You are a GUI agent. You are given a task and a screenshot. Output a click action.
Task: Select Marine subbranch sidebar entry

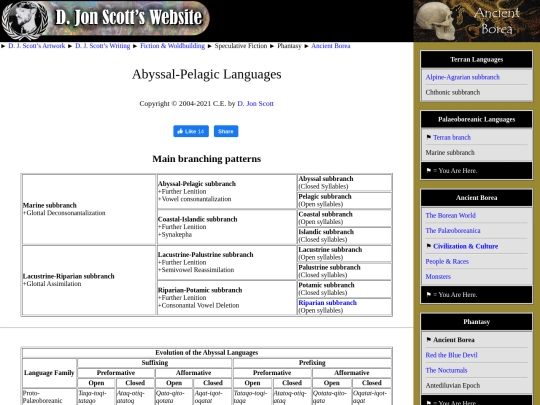tap(450, 153)
